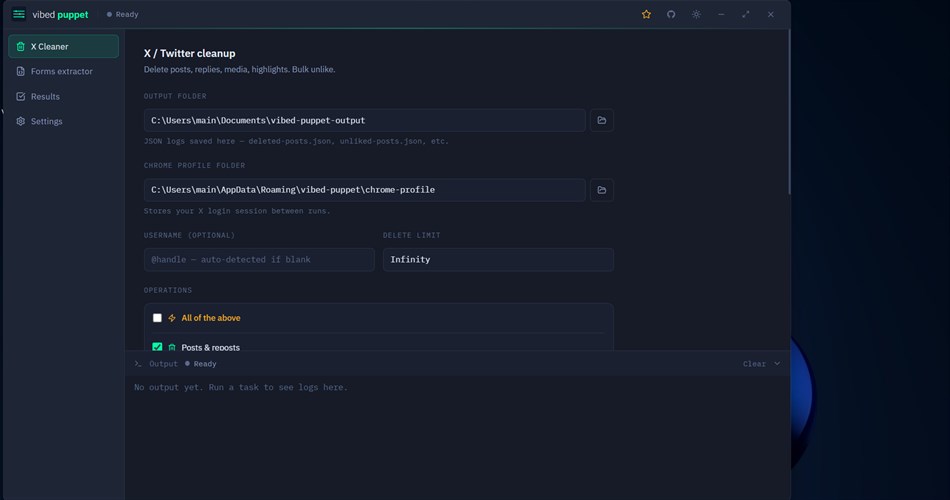Toggle the sidebar hamburger menu icon
Screen dimensions: 950x500
coord(19,14)
